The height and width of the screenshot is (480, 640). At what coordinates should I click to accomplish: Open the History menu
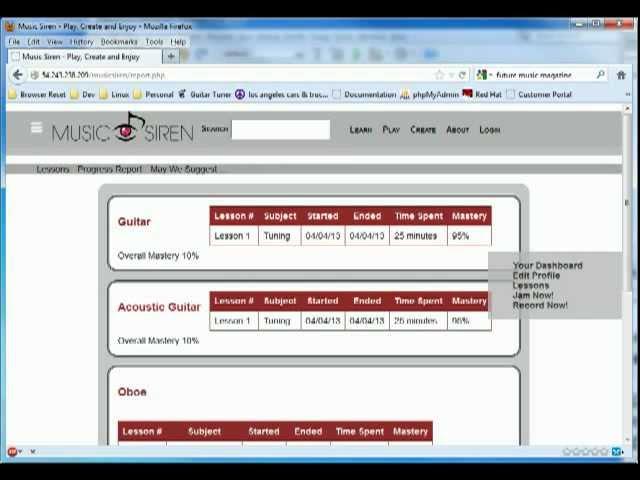[82, 42]
